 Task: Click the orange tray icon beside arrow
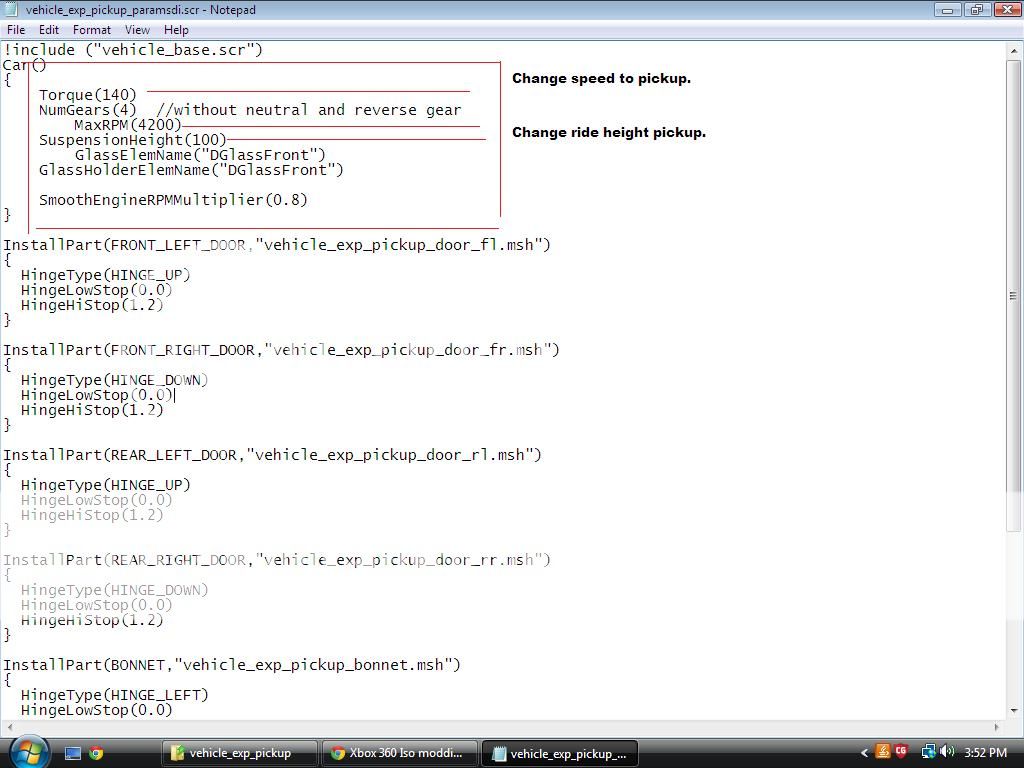(883, 752)
